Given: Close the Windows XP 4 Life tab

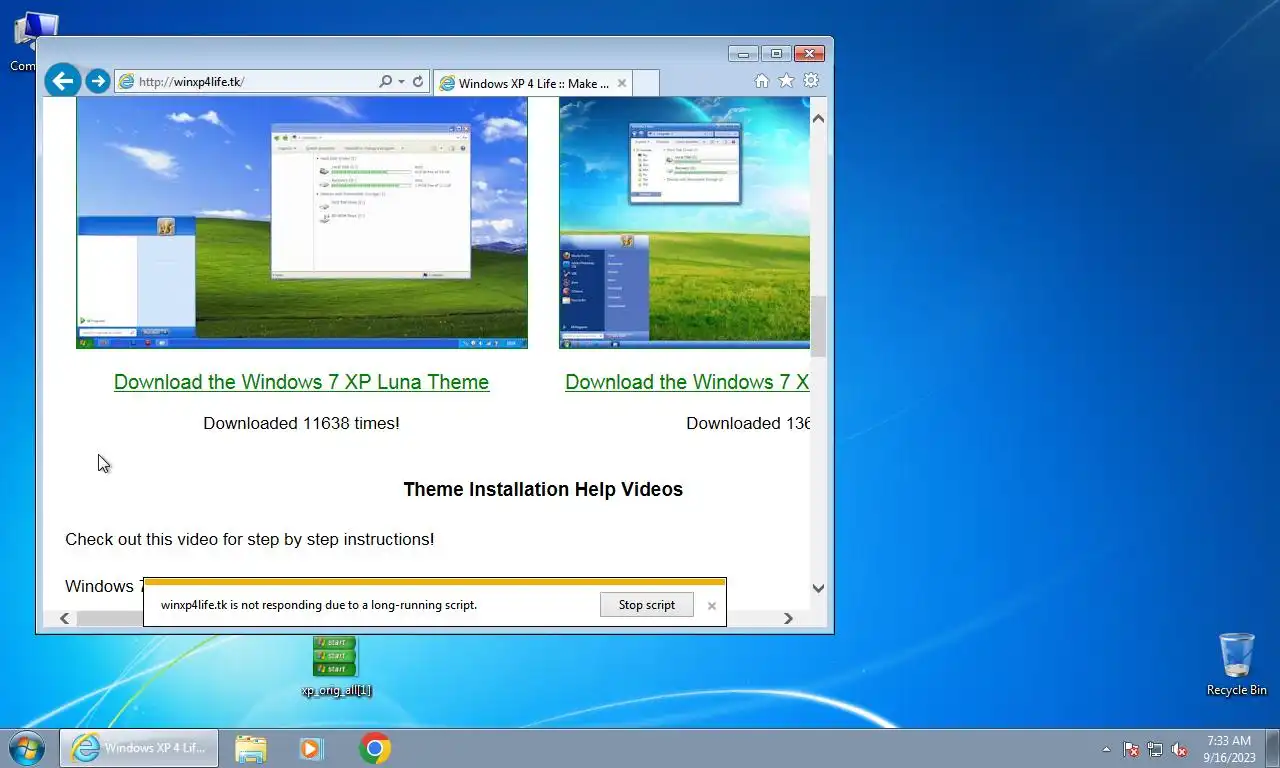Looking at the screenshot, I should coord(622,84).
